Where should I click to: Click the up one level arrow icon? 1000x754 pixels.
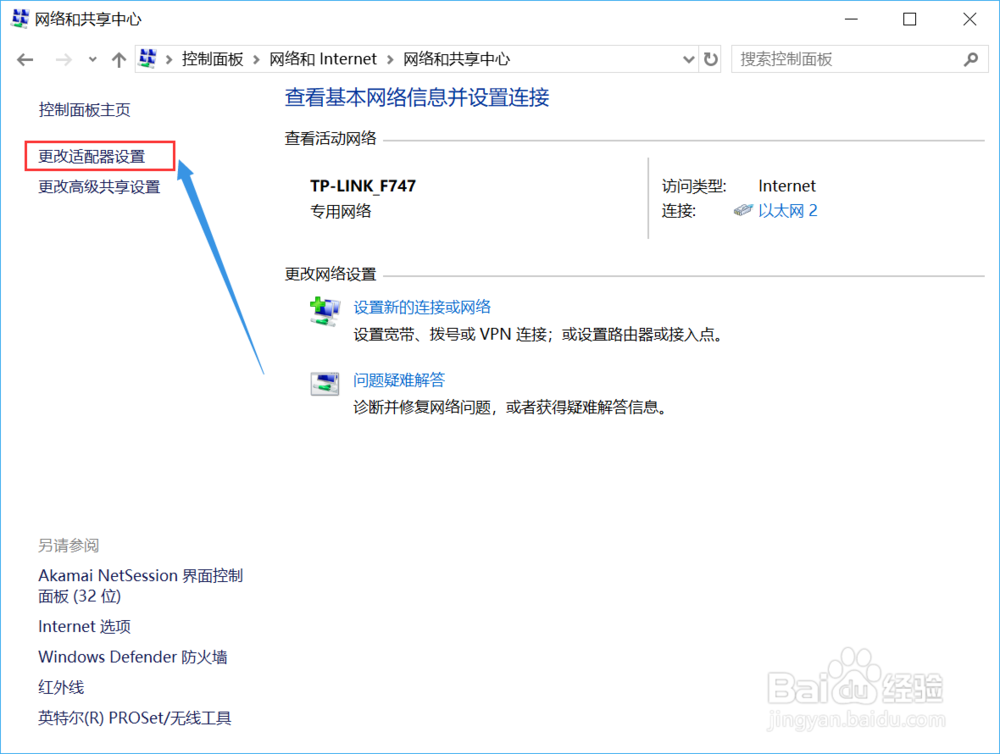click(117, 59)
